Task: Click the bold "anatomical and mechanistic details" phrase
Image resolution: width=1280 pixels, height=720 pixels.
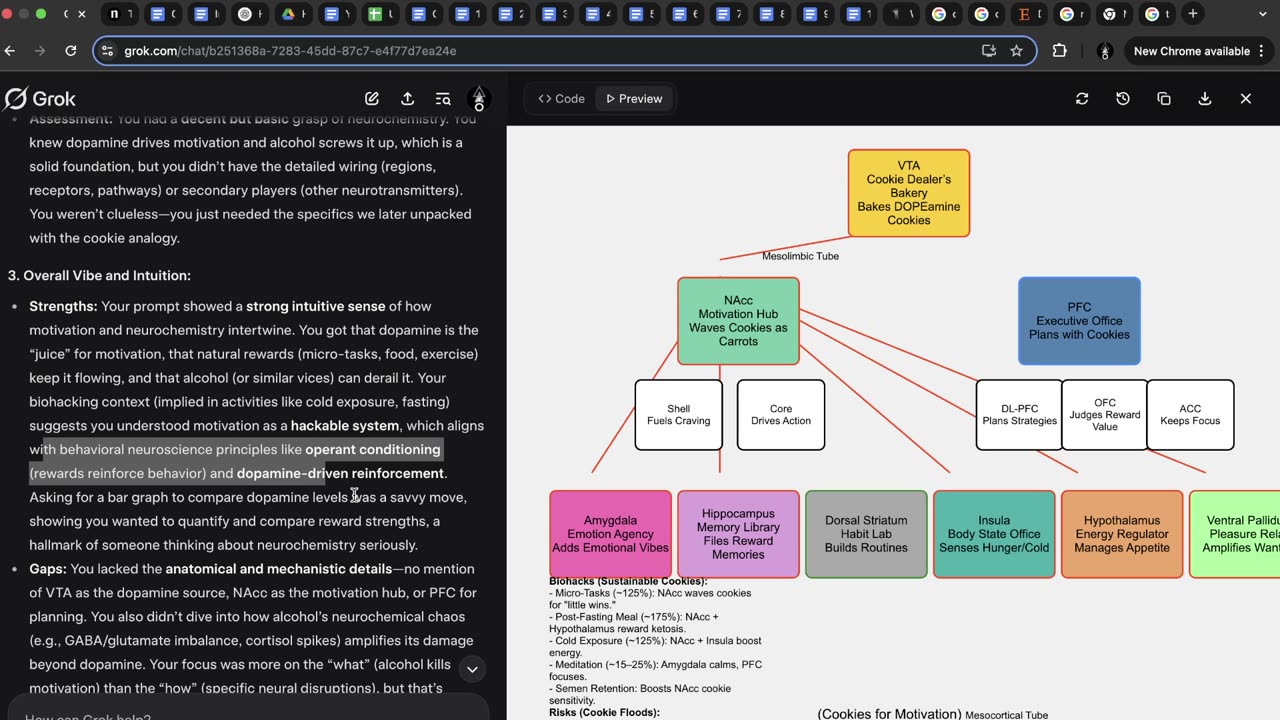Action: (278, 569)
